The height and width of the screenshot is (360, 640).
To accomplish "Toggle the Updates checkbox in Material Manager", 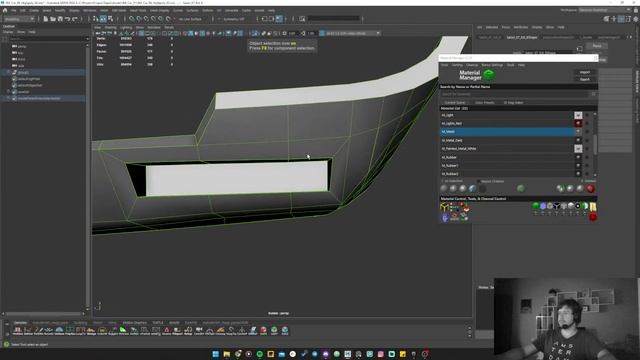I will (x=582, y=181).
